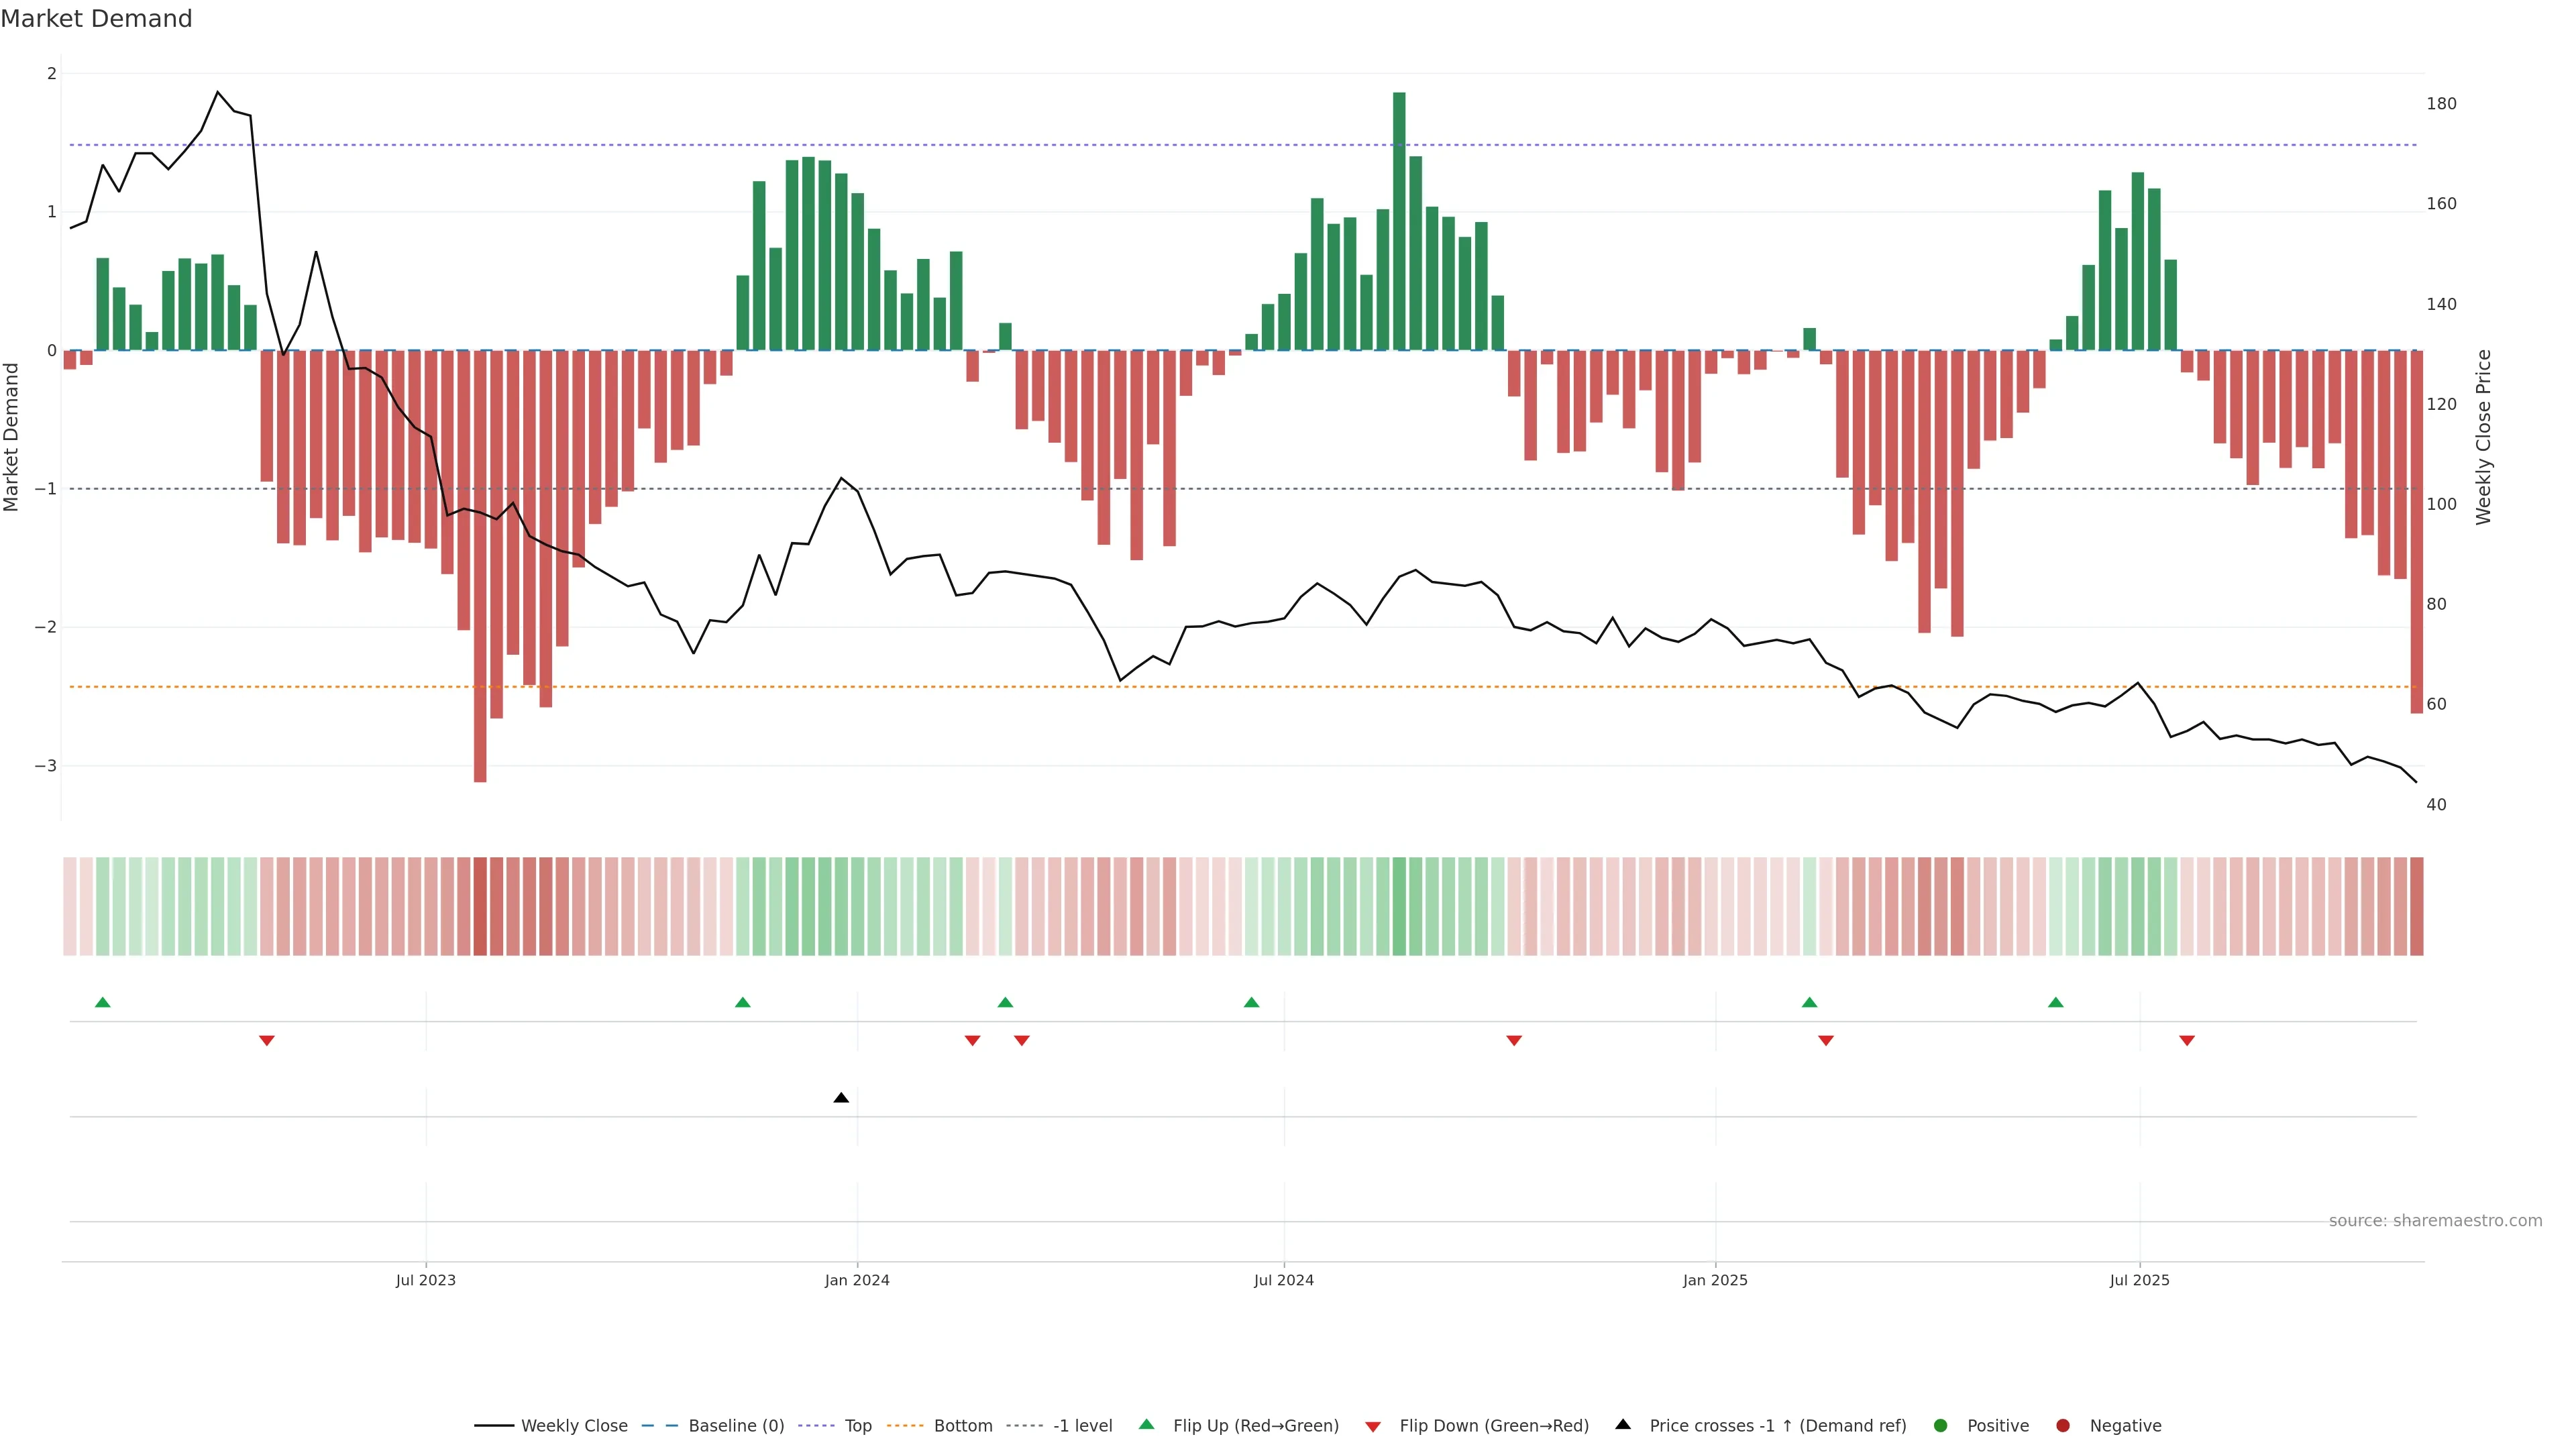The width and height of the screenshot is (2576, 1449).
Task: Click the rightmost red Flip Down triangle marker
Action: pyautogui.click(x=2187, y=1041)
